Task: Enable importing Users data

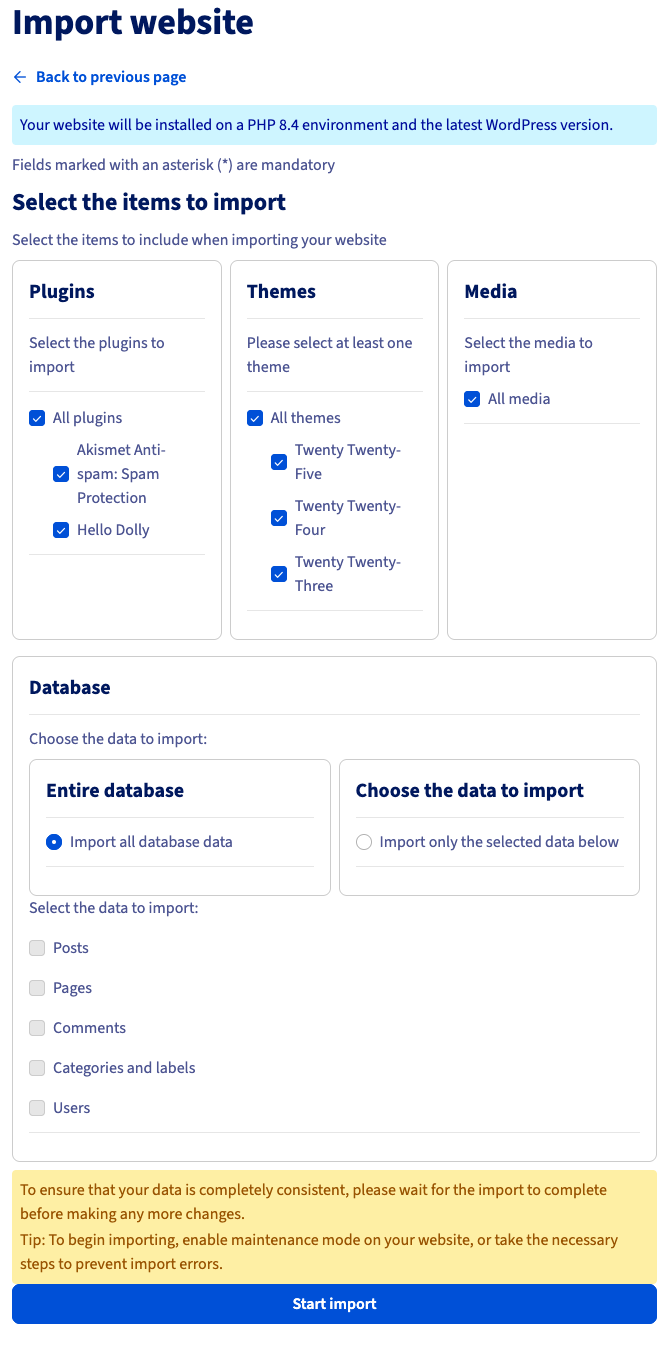Action: pyautogui.click(x=37, y=1107)
